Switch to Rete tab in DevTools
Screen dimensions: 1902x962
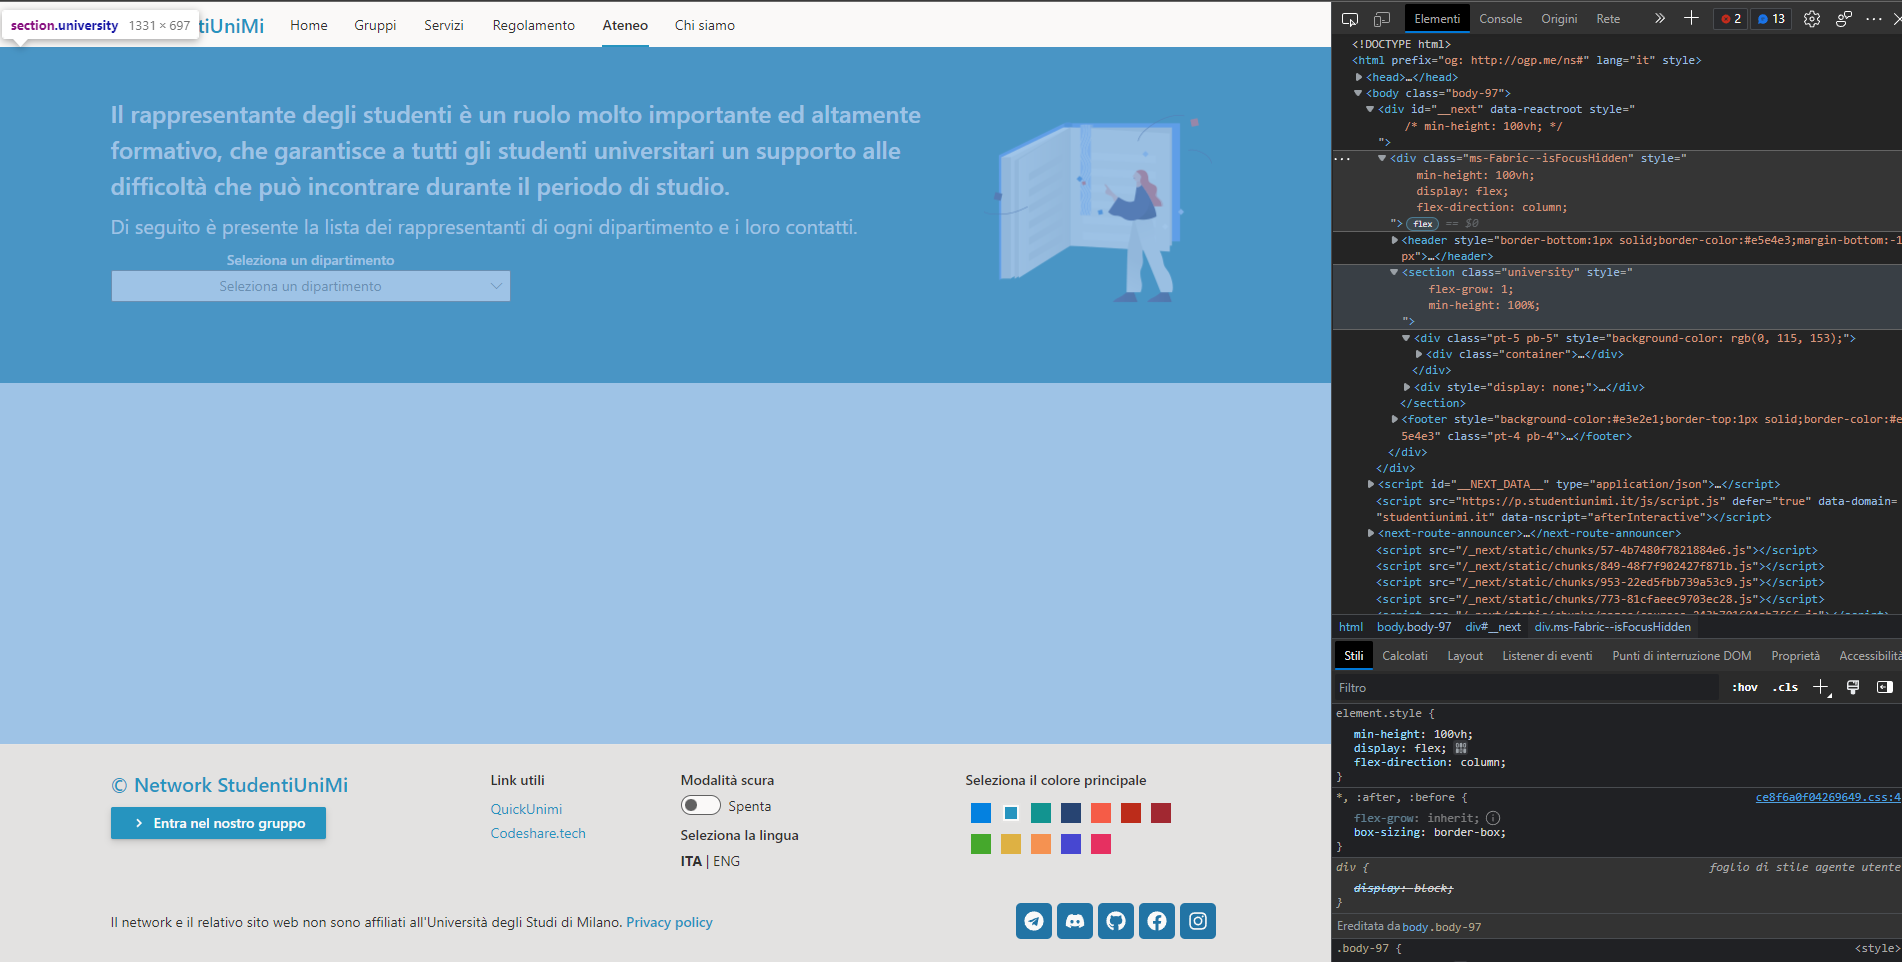click(x=1608, y=19)
